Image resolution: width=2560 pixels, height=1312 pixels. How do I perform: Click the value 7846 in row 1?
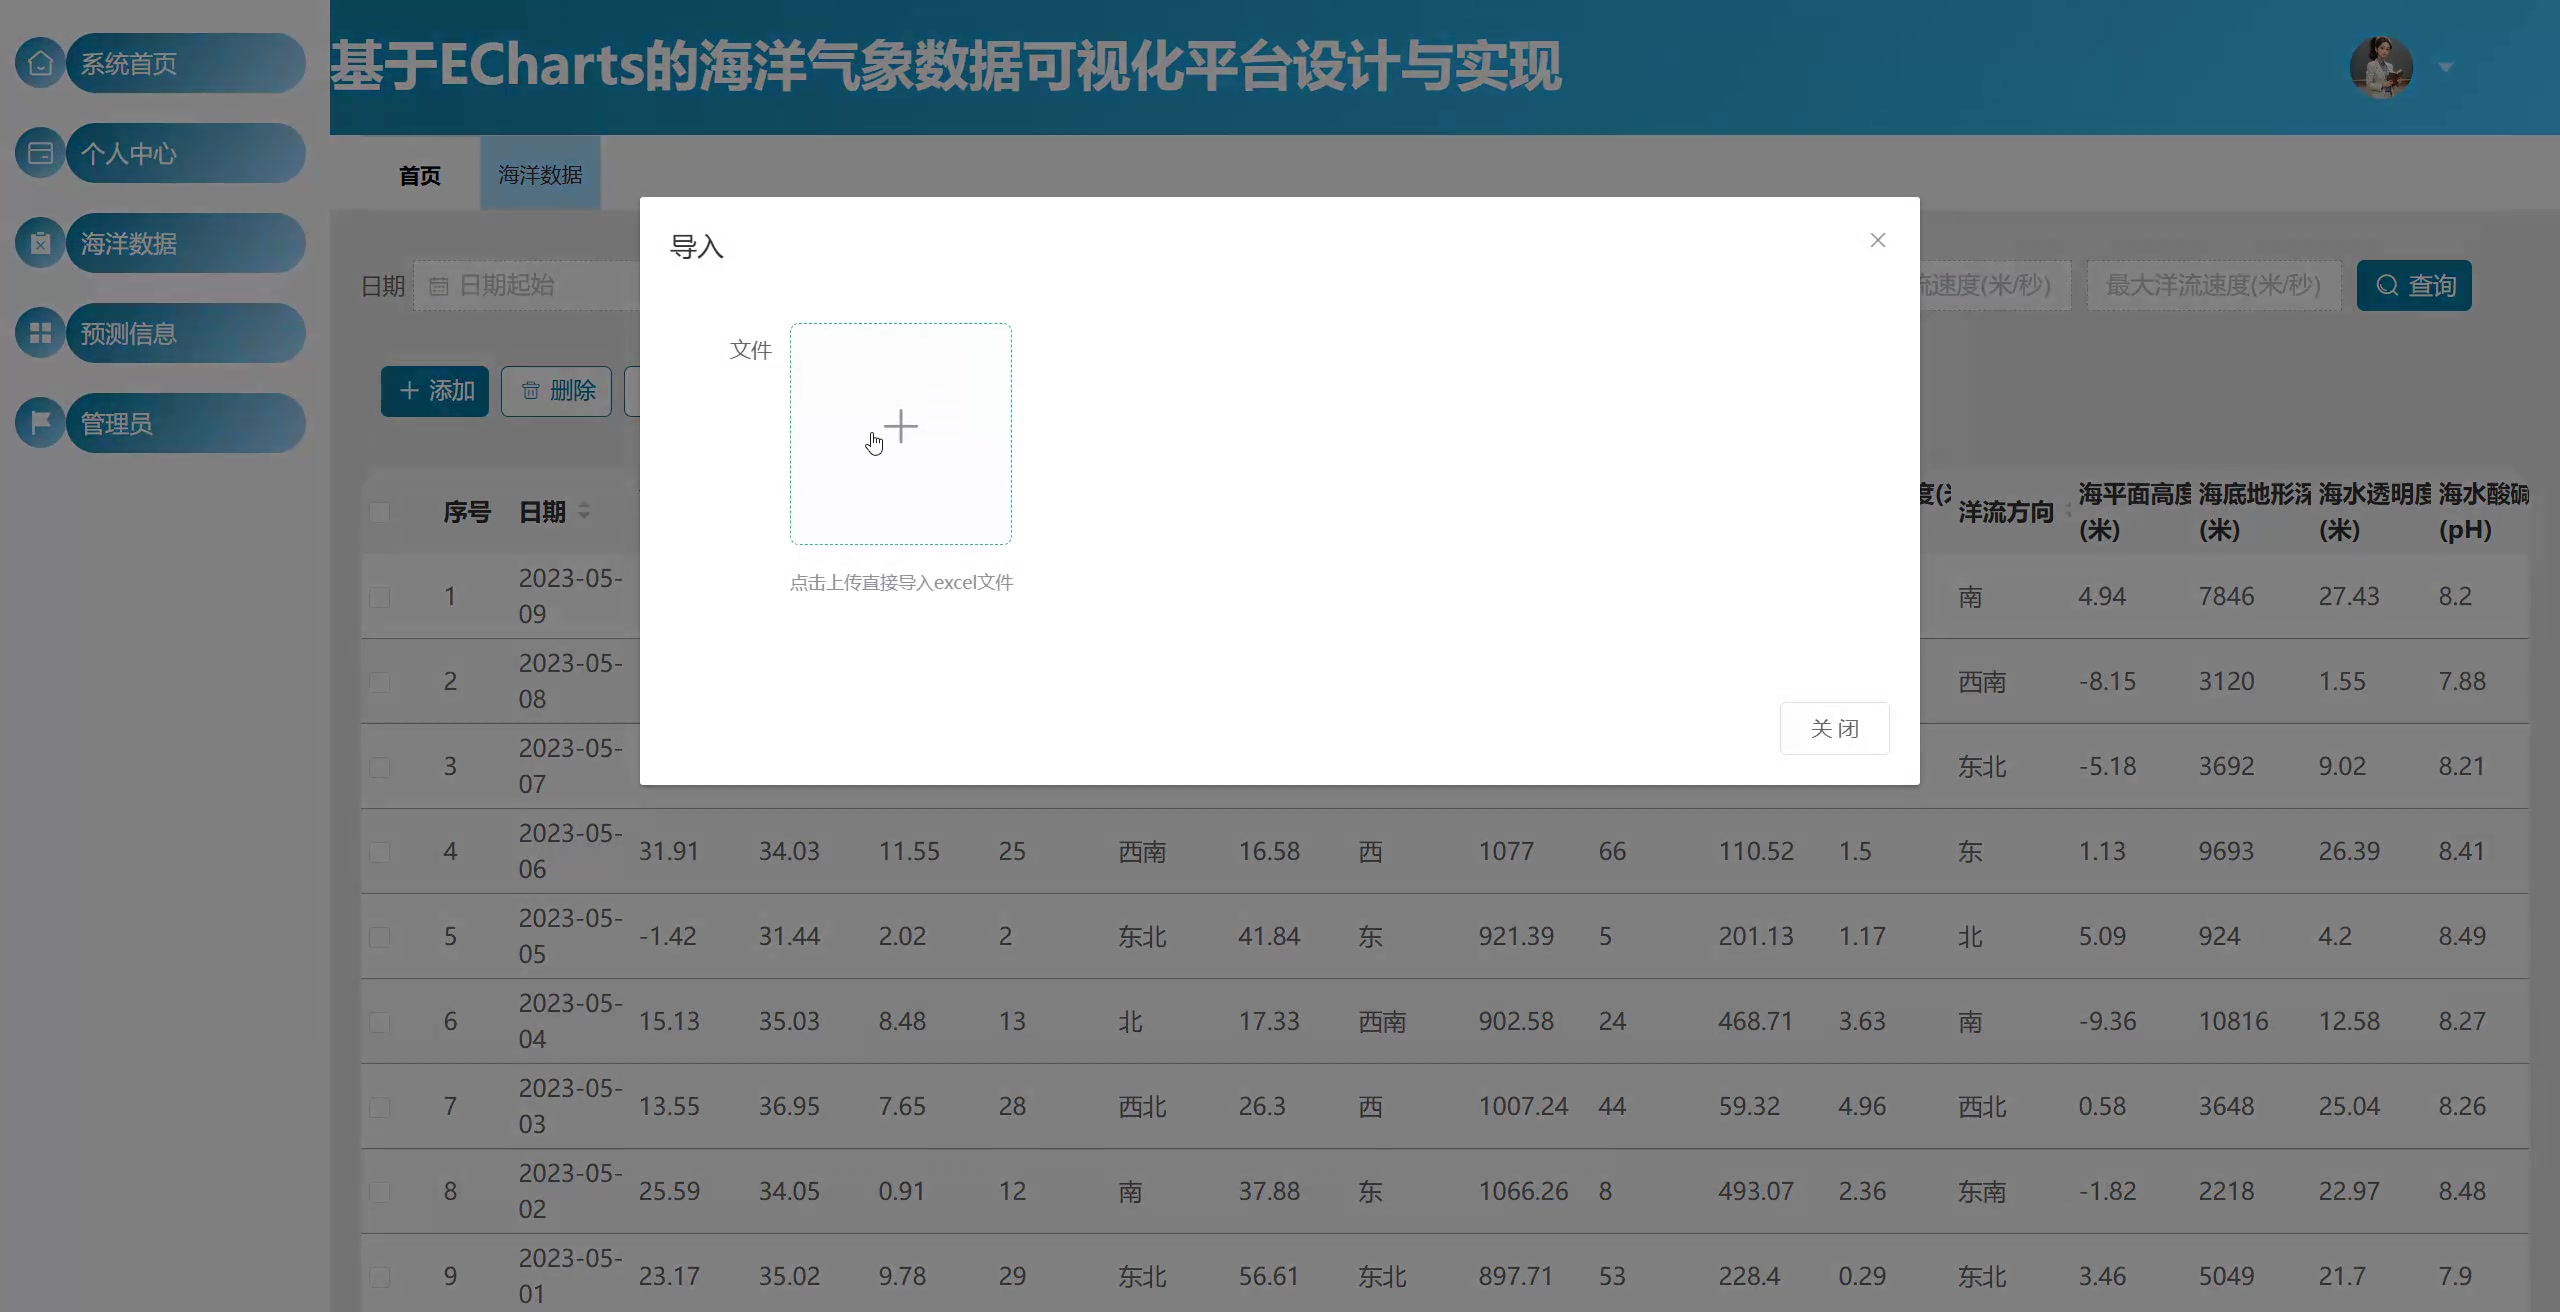click(x=2226, y=596)
